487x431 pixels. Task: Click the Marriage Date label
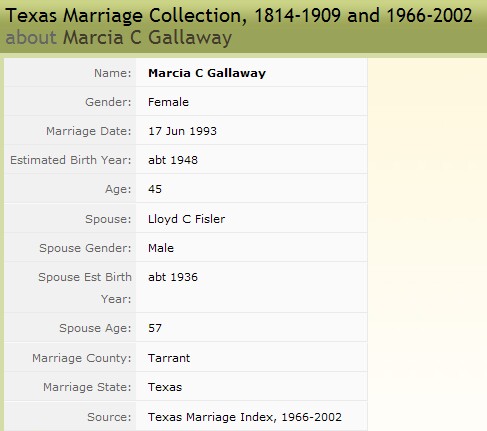coord(89,131)
